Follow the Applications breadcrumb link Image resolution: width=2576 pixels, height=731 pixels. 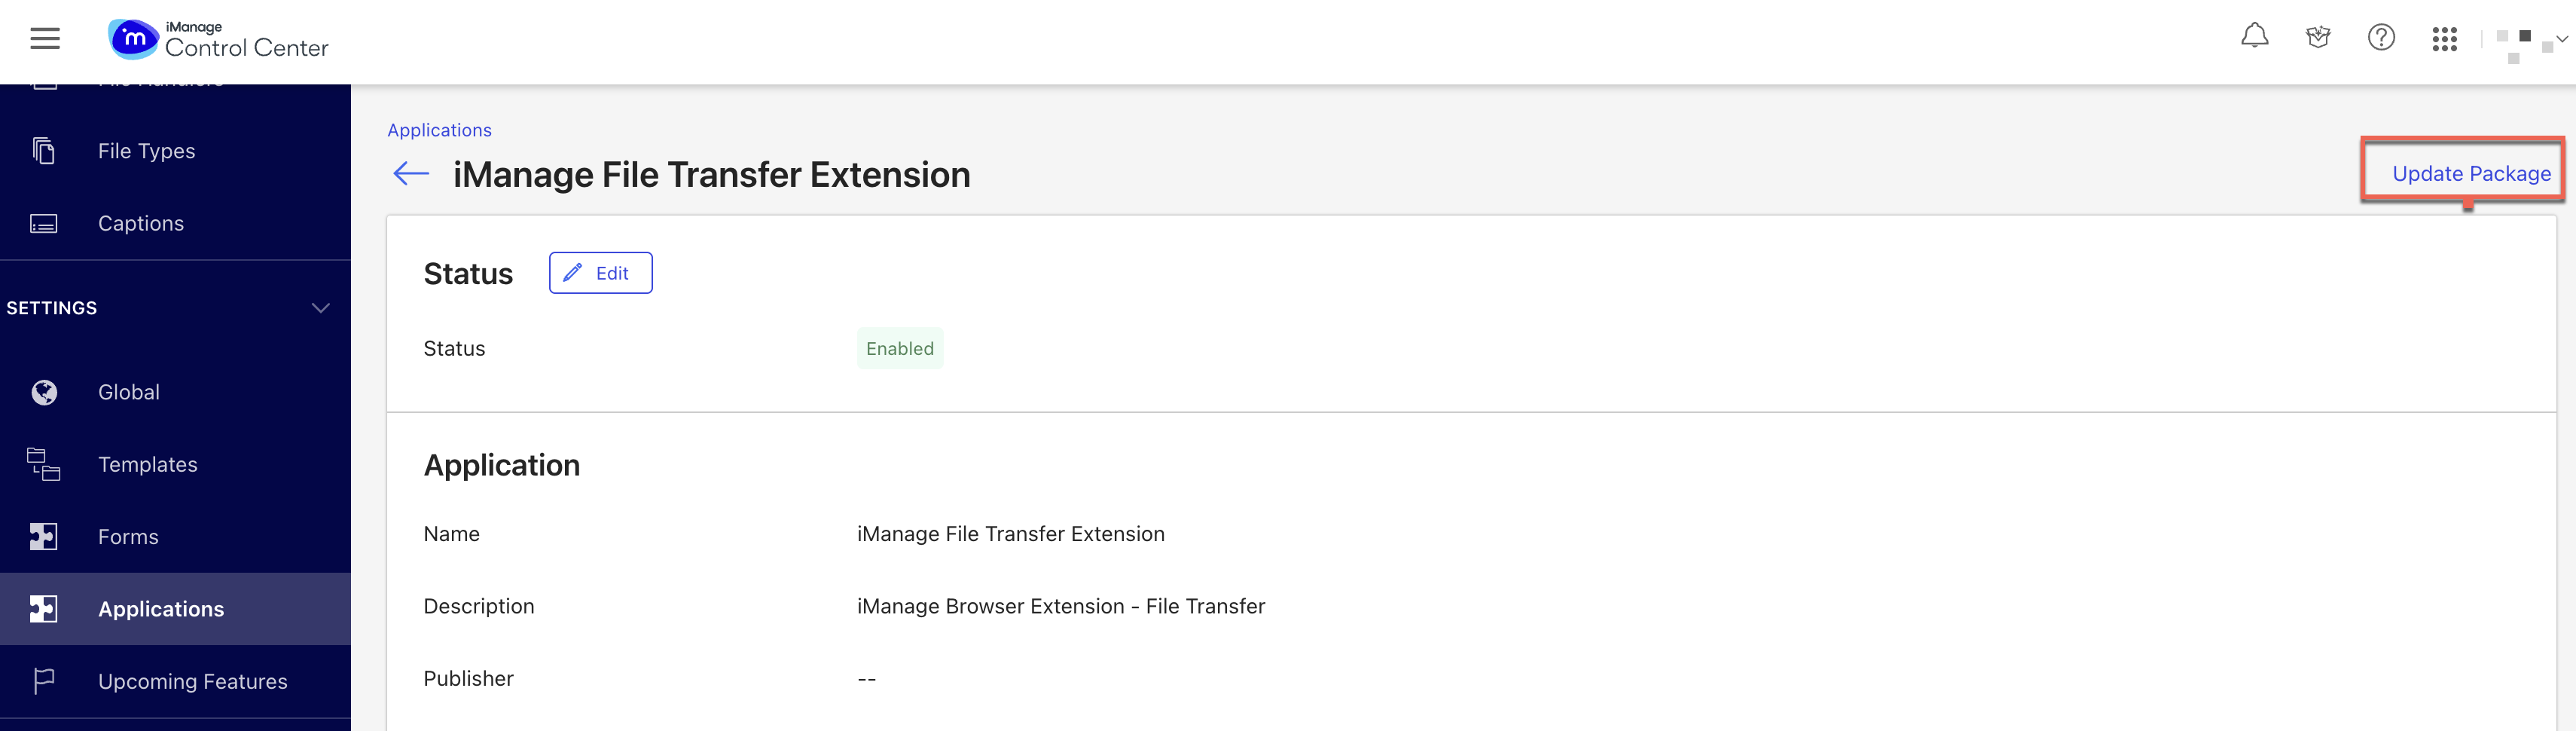point(439,130)
